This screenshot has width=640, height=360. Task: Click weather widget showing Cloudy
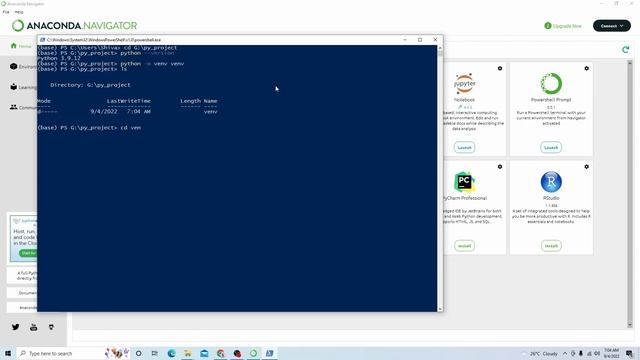click(540, 353)
